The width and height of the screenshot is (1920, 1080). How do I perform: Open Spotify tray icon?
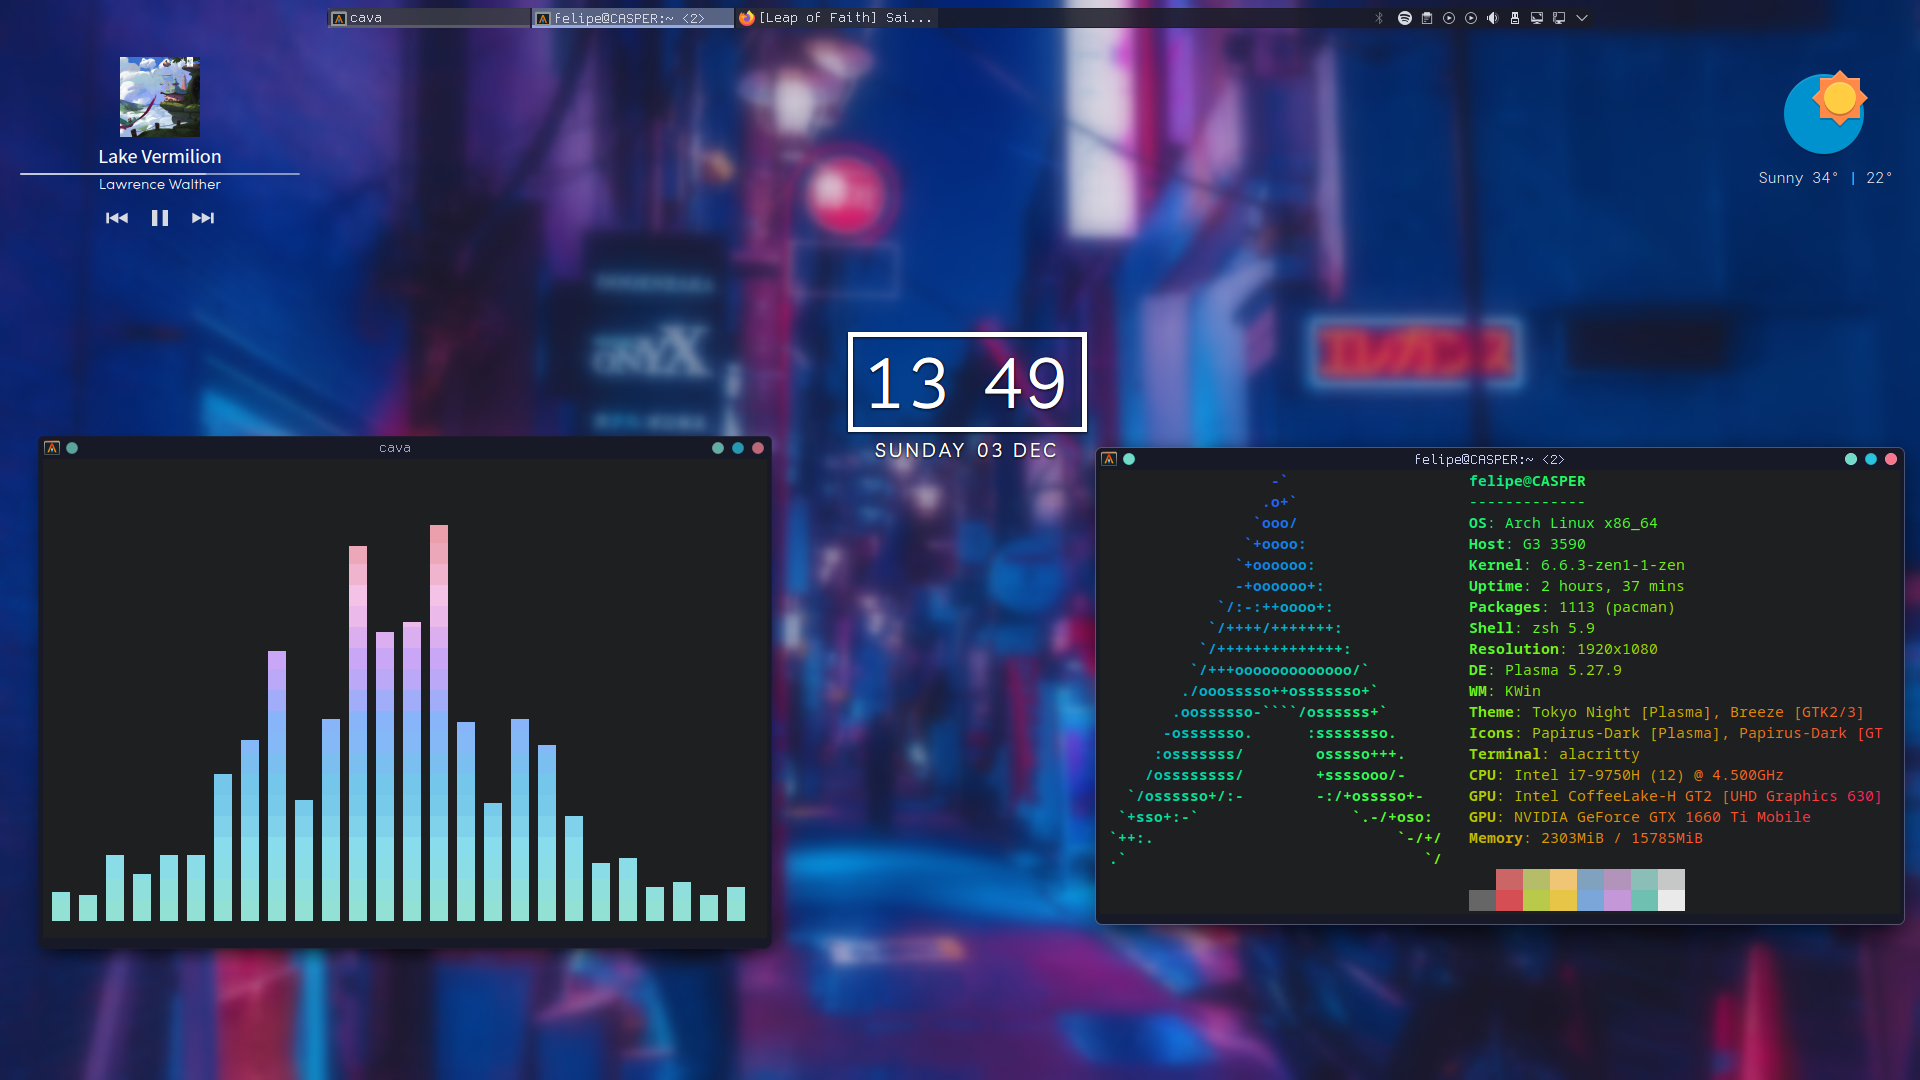[1405, 18]
